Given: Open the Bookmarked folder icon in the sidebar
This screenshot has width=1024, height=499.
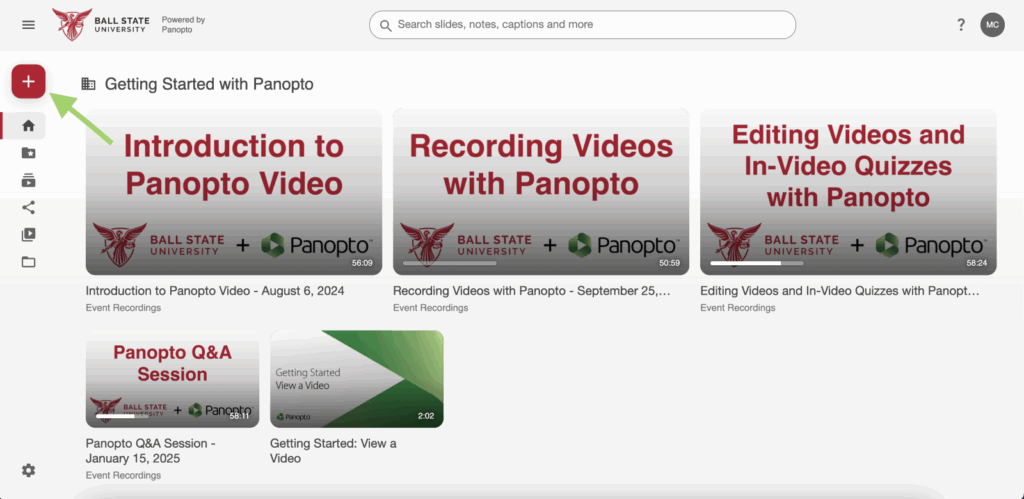Looking at the screenshot, I should [x=29, y=153].
